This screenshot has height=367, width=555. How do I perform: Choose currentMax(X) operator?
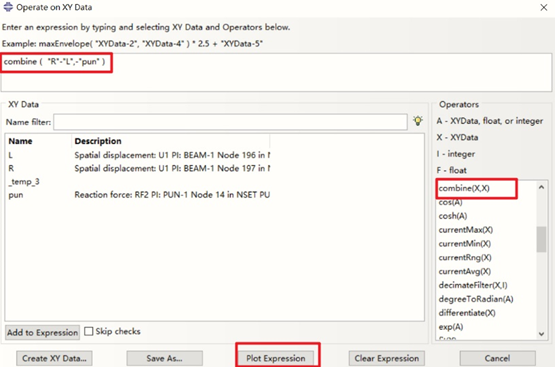[466, 230]
